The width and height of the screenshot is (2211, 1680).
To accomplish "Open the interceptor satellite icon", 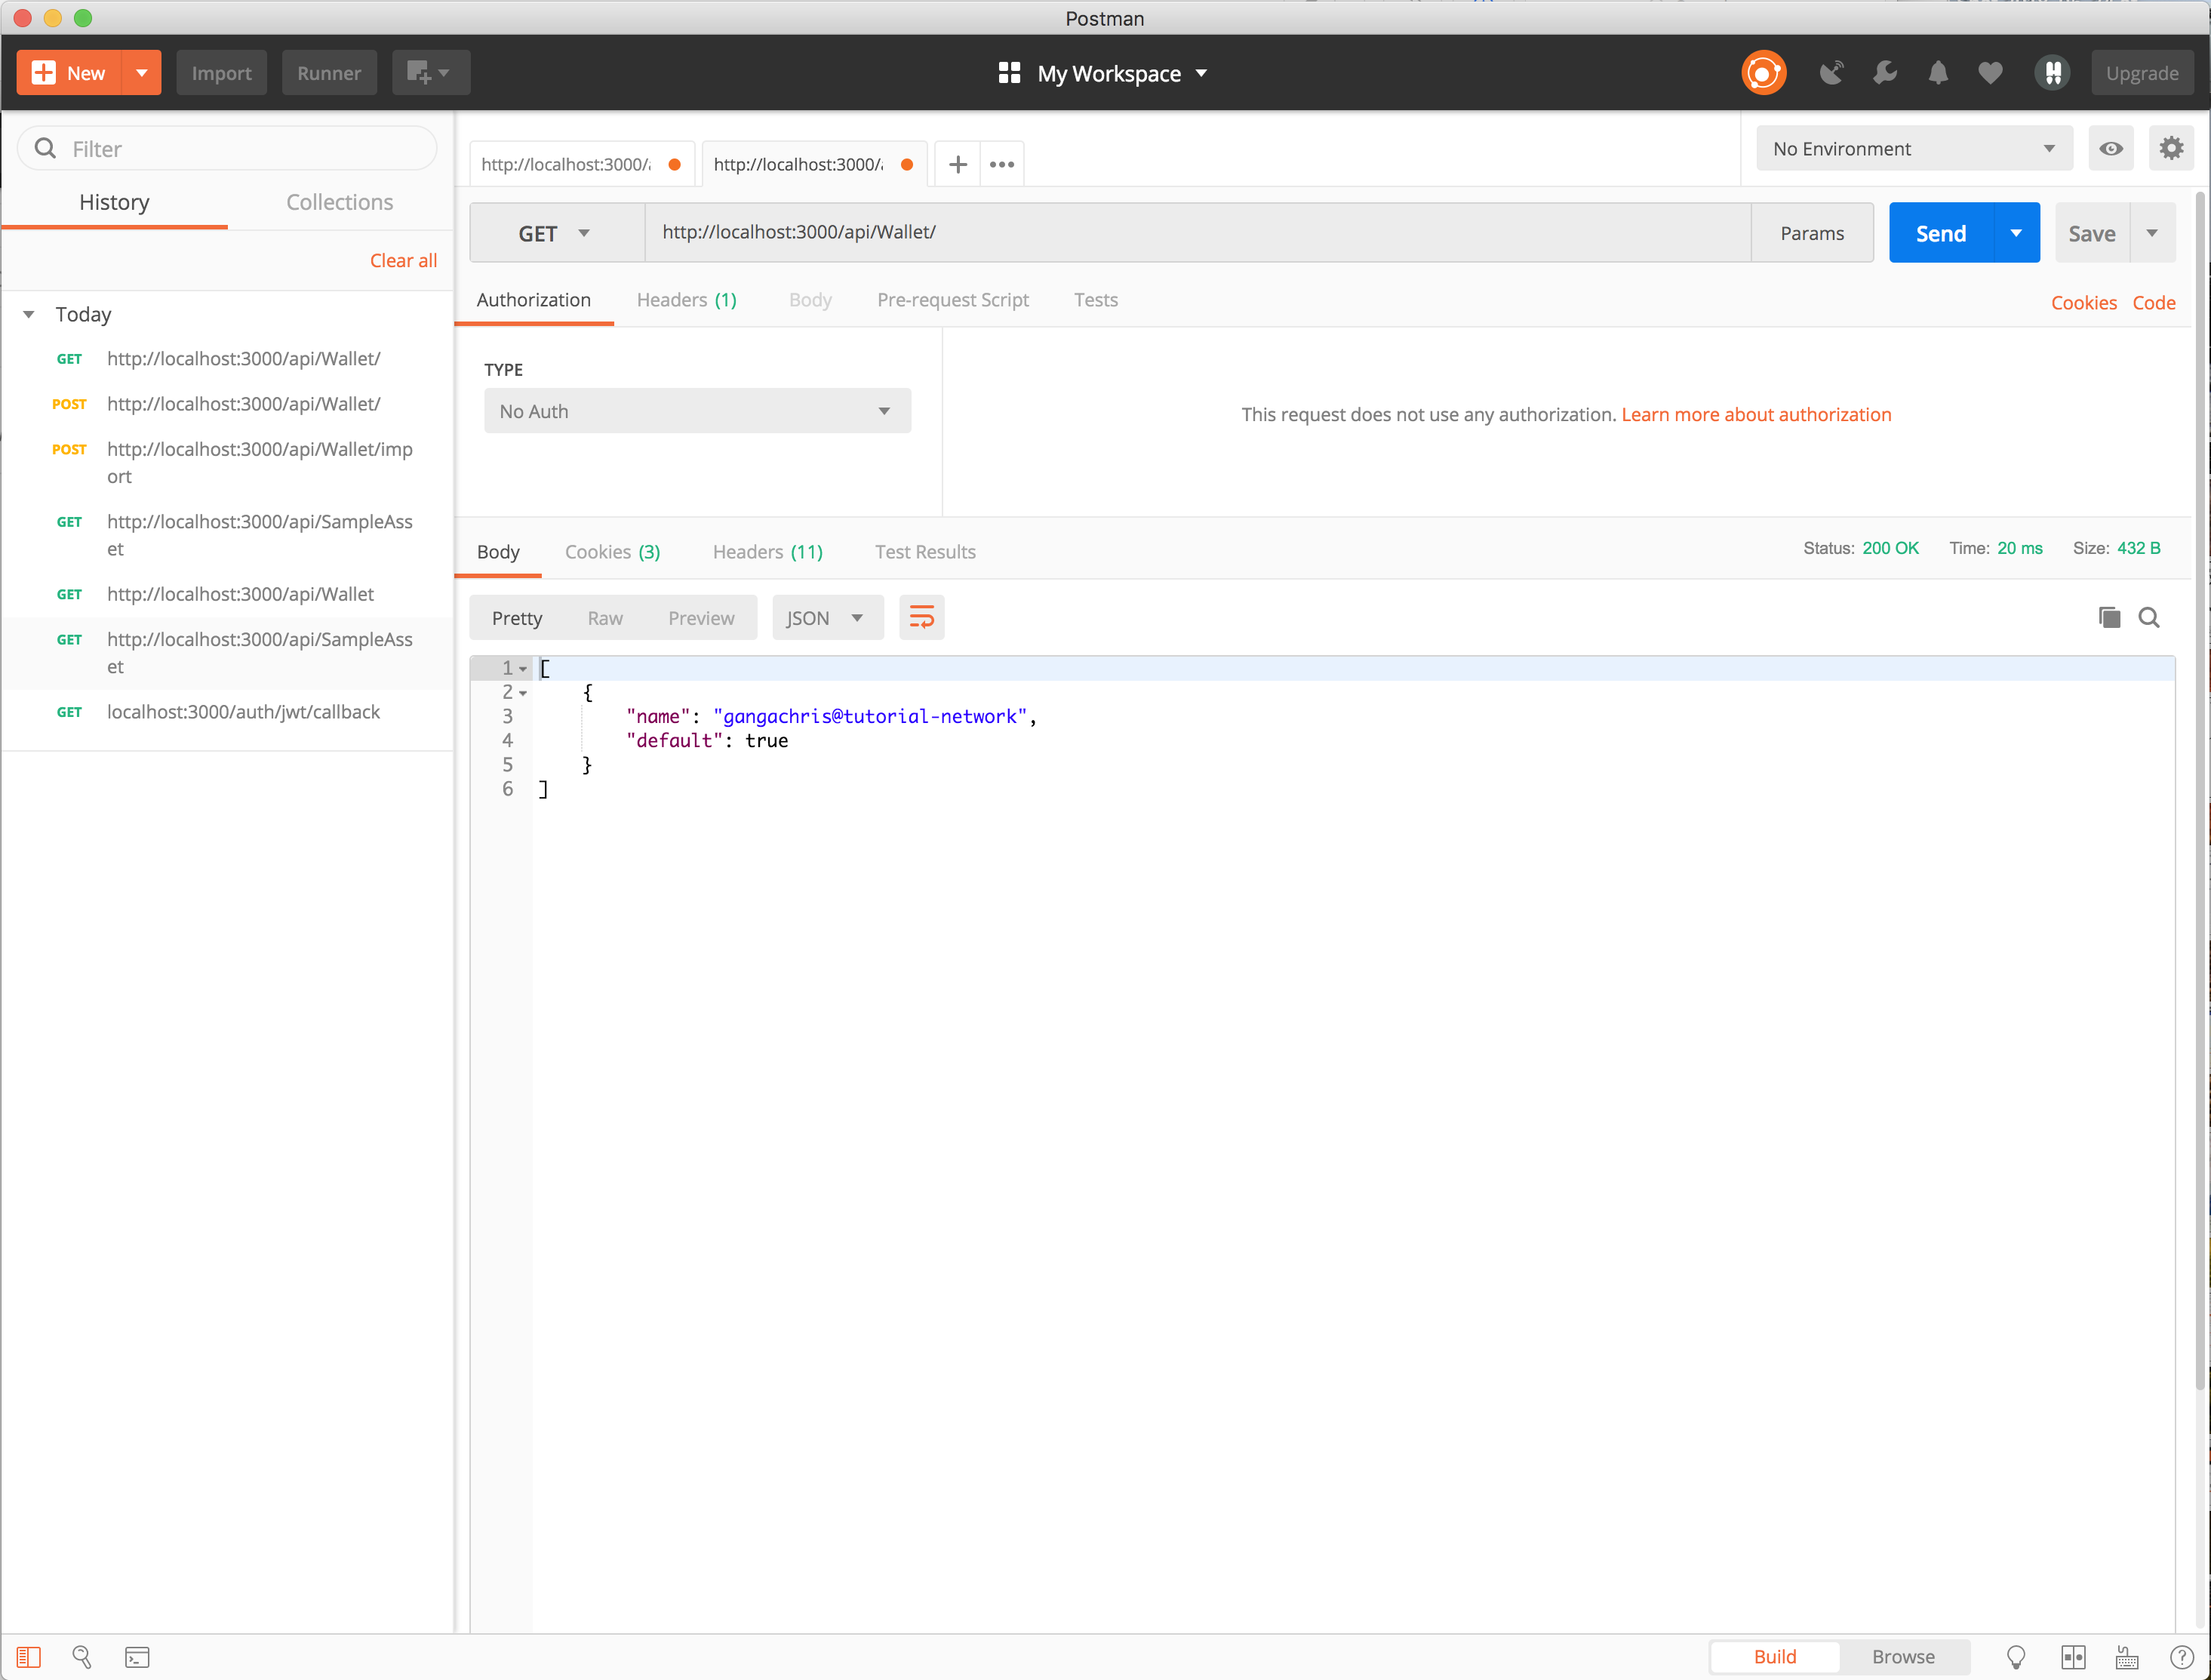I will (1831, 73).
